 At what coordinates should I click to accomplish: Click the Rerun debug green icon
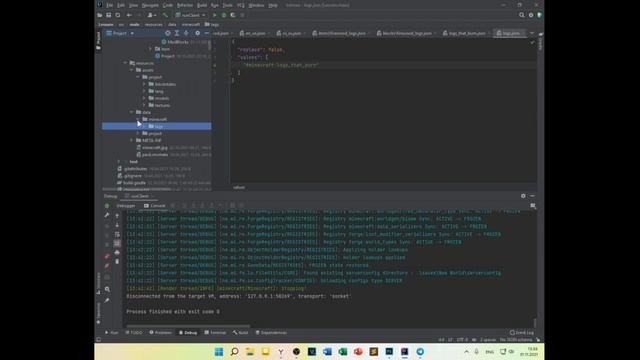click(x=107, y=206)
